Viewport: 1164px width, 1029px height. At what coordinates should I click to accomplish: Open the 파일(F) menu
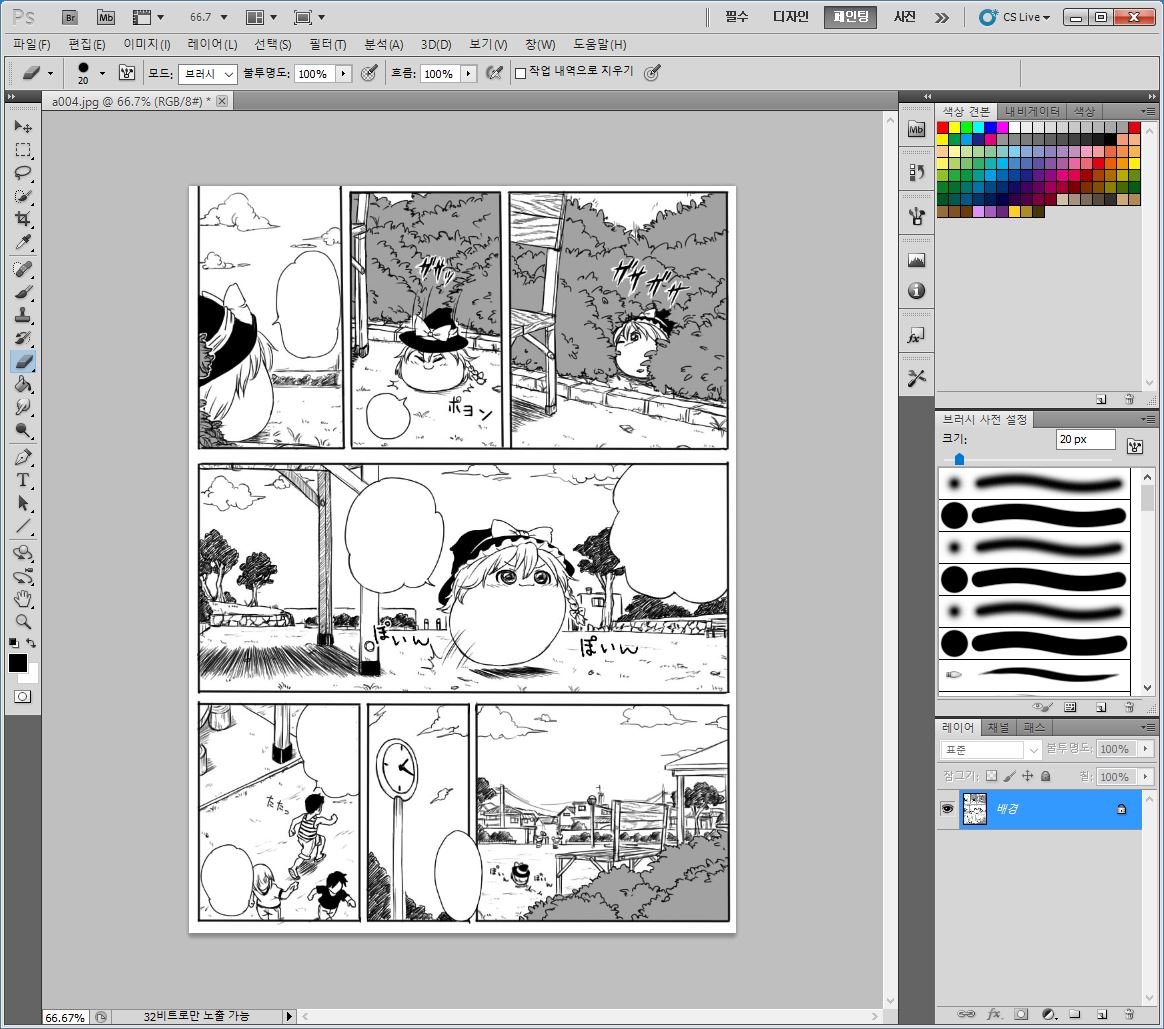pos(32,45)
